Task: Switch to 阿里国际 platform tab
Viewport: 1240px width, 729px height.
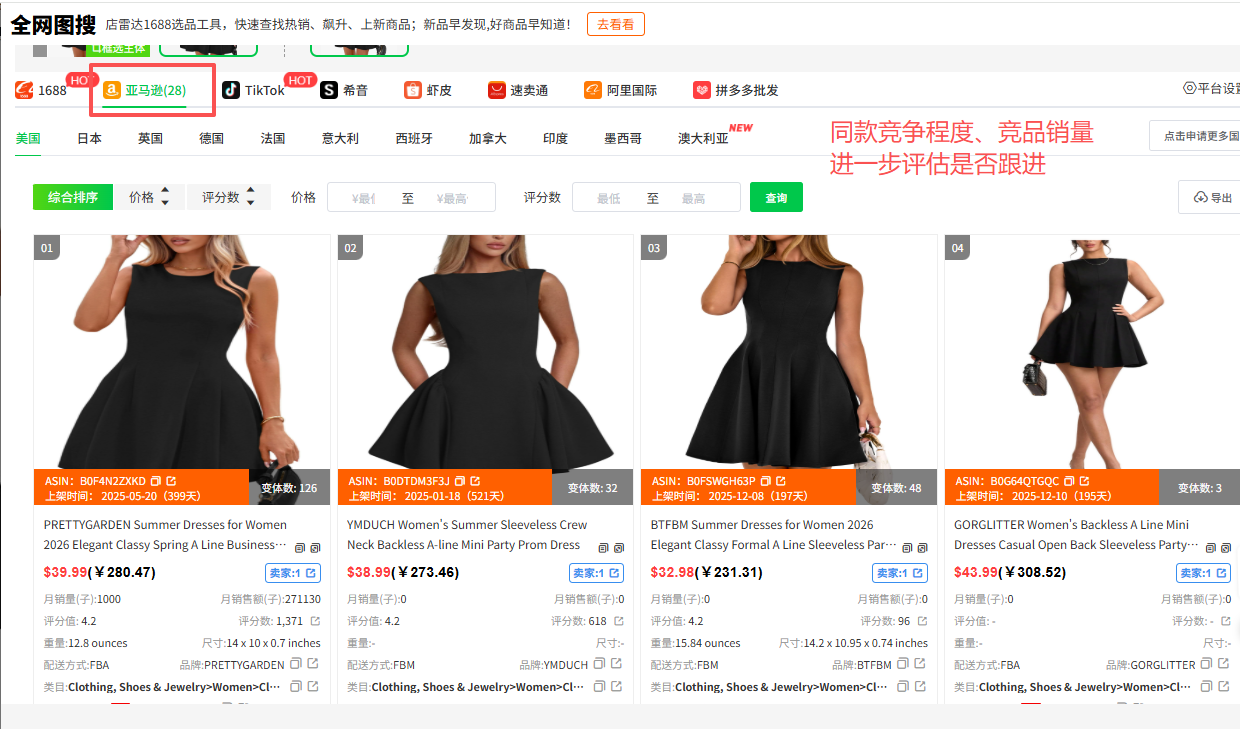Action: 621,90
